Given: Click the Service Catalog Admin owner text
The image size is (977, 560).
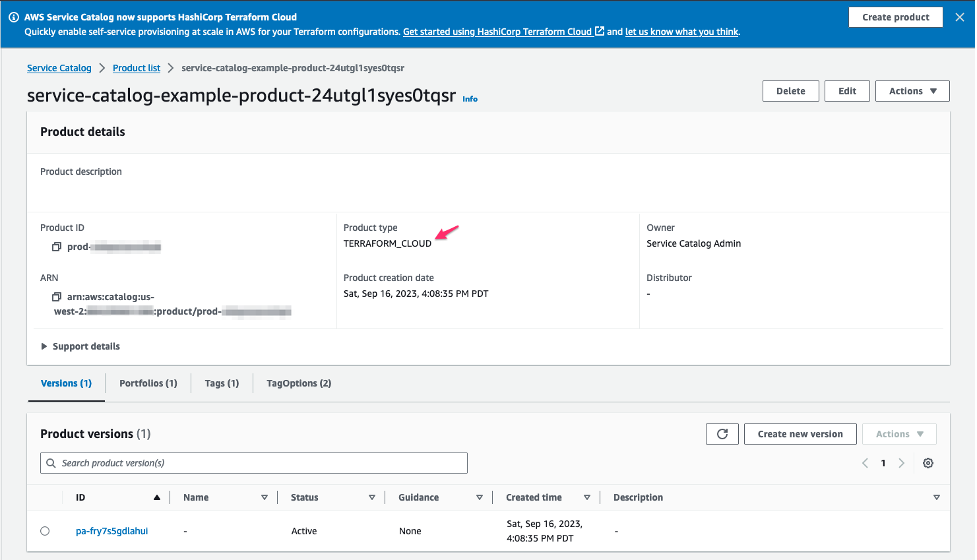Looking at the screenshot, I should point(693,244).
